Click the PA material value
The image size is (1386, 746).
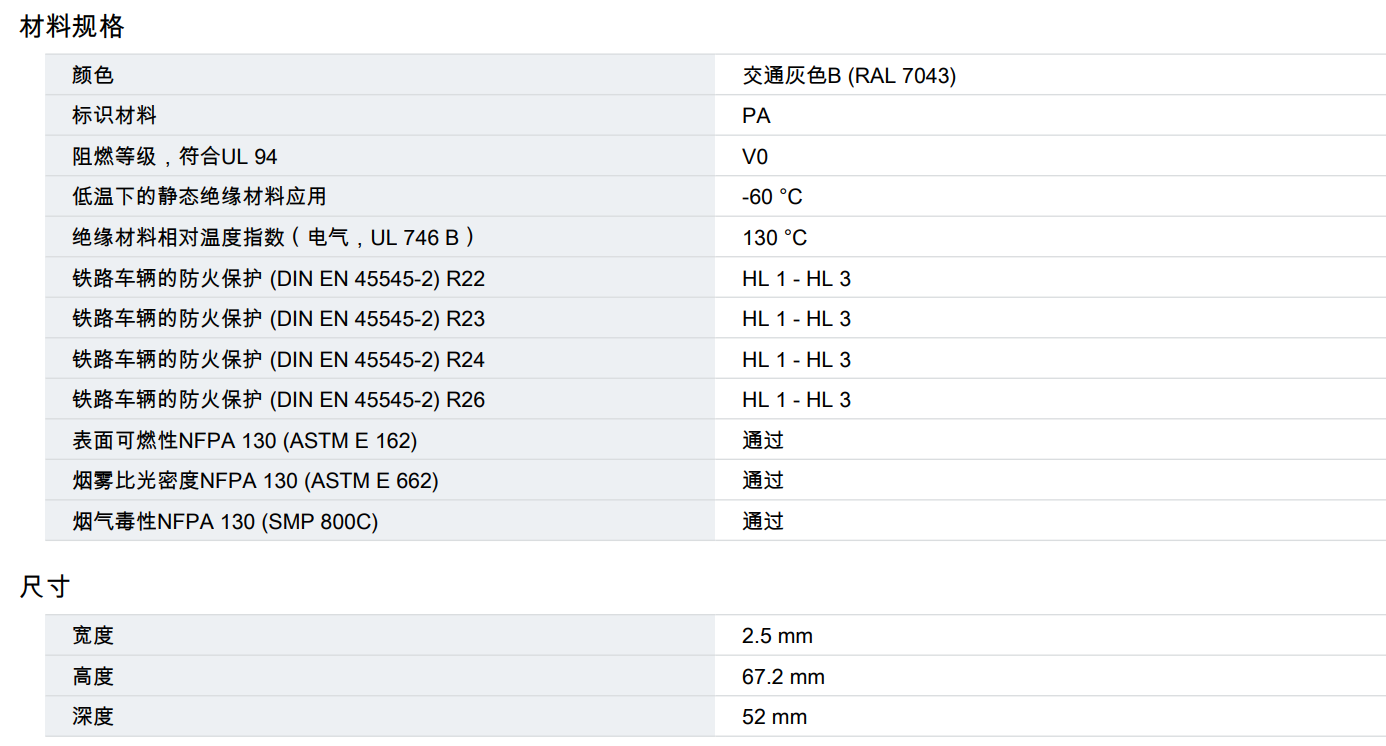(x=756, y=116)
